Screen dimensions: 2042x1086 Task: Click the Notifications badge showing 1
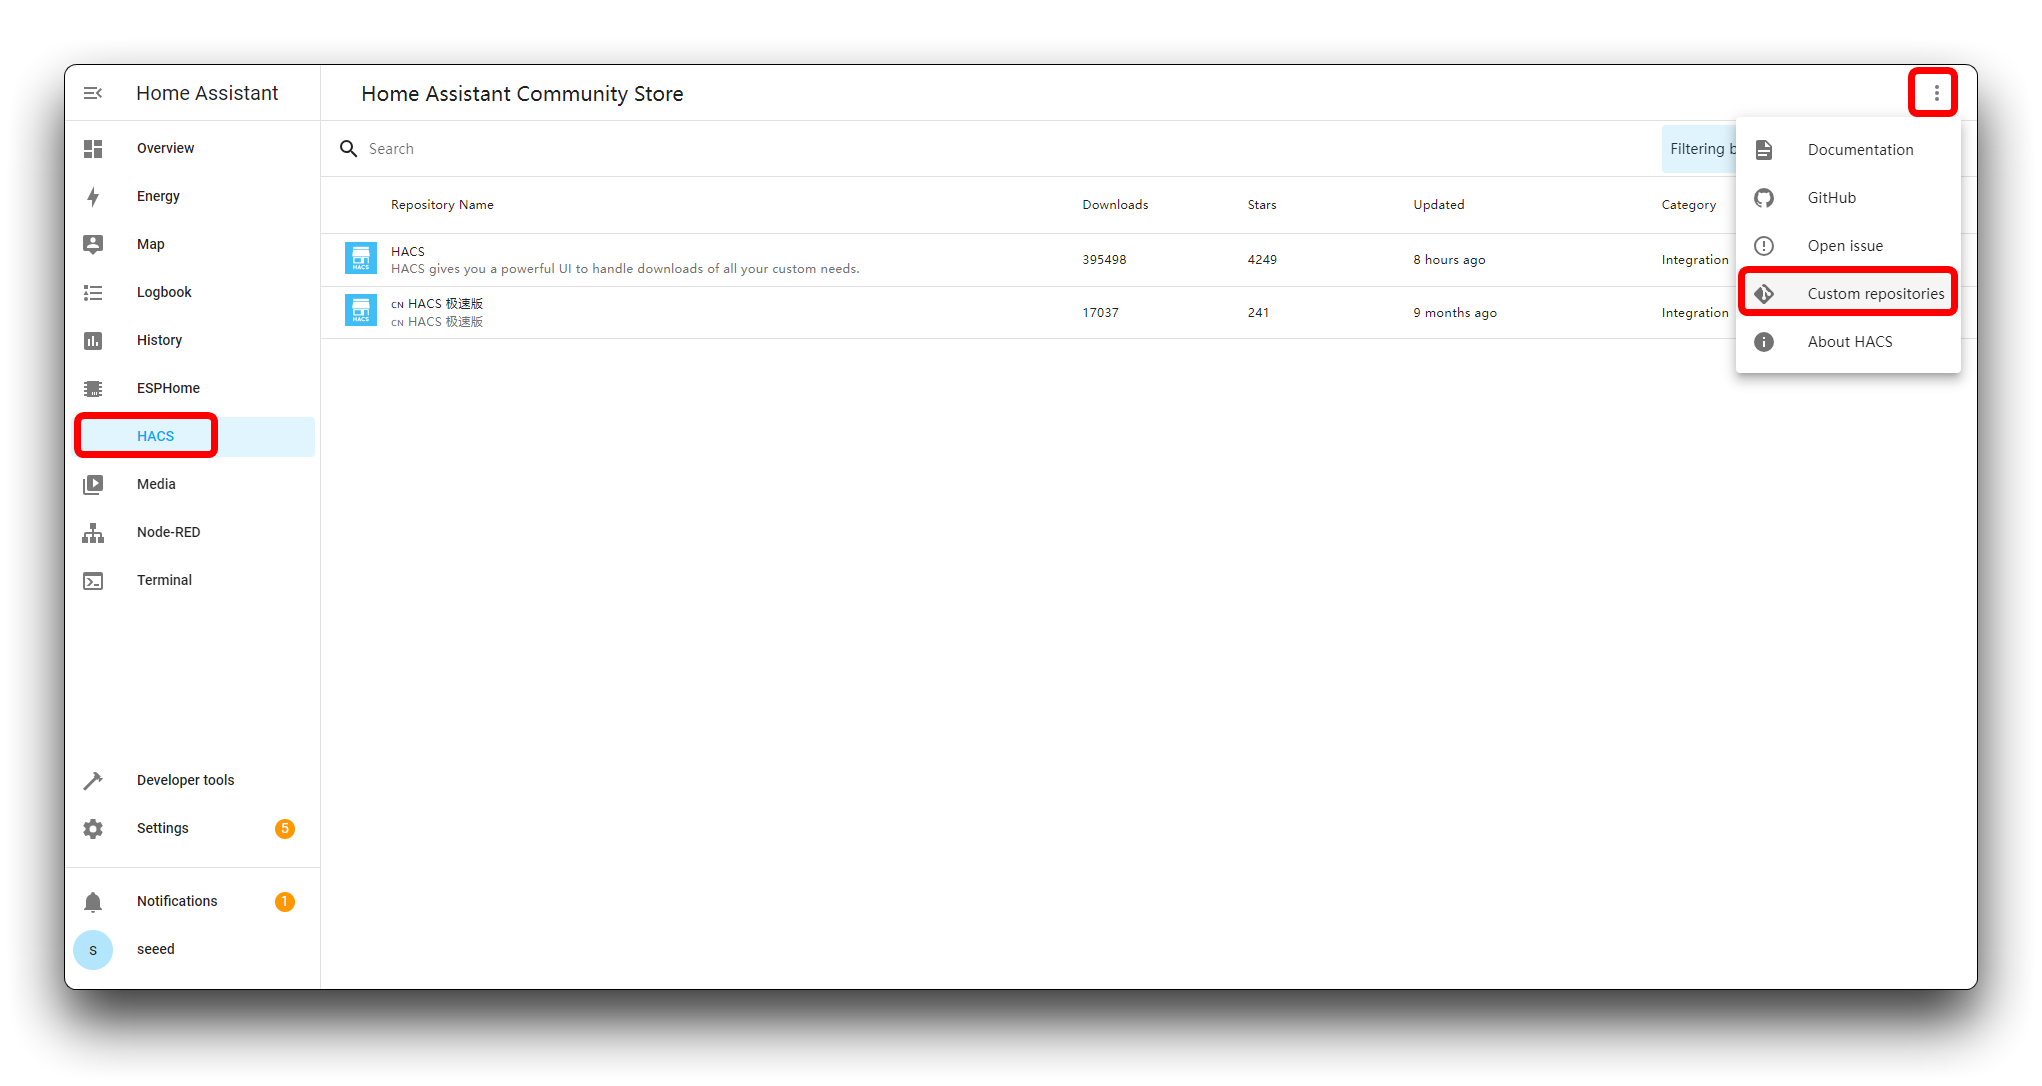[x=285, y=901]
